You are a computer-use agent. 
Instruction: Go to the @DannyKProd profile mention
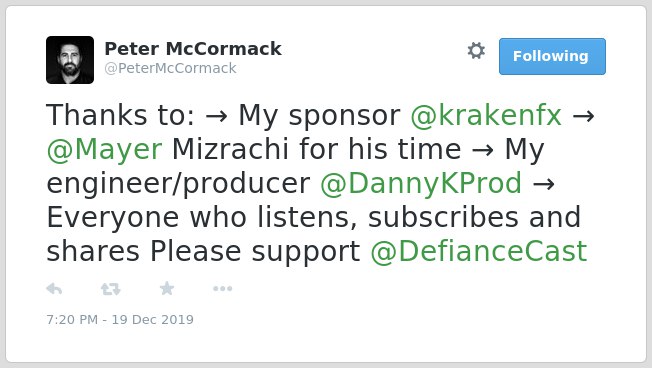[x=421, y=183]
